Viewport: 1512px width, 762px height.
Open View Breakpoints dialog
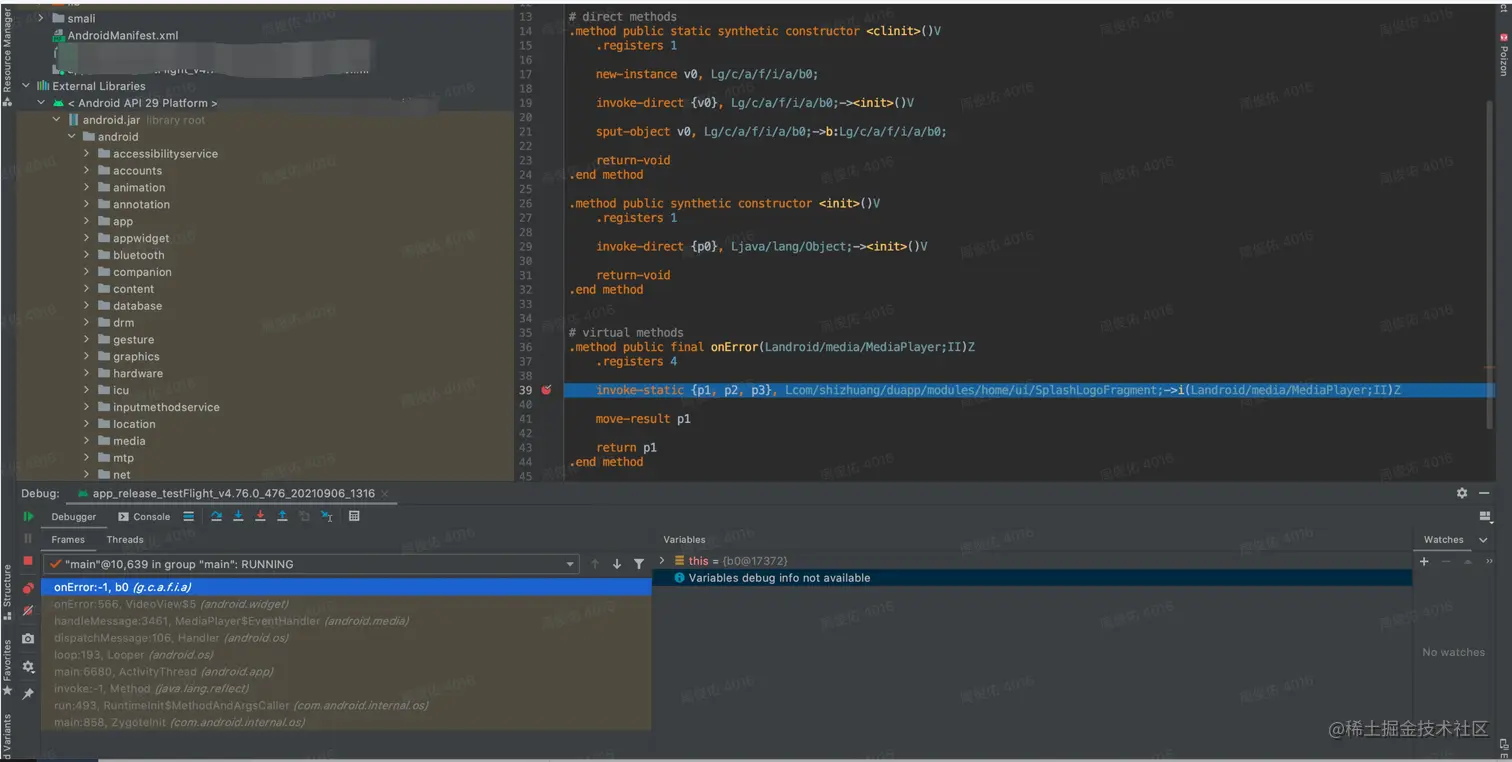[x=28, y=588]
